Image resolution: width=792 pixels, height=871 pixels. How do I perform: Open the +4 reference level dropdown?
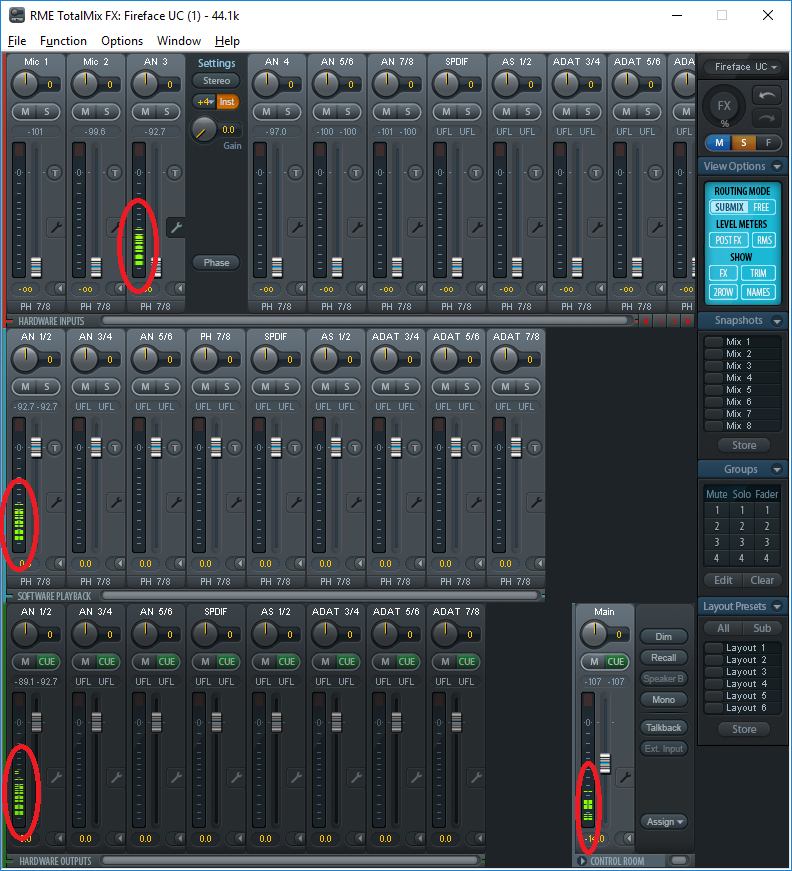(204, 102)
